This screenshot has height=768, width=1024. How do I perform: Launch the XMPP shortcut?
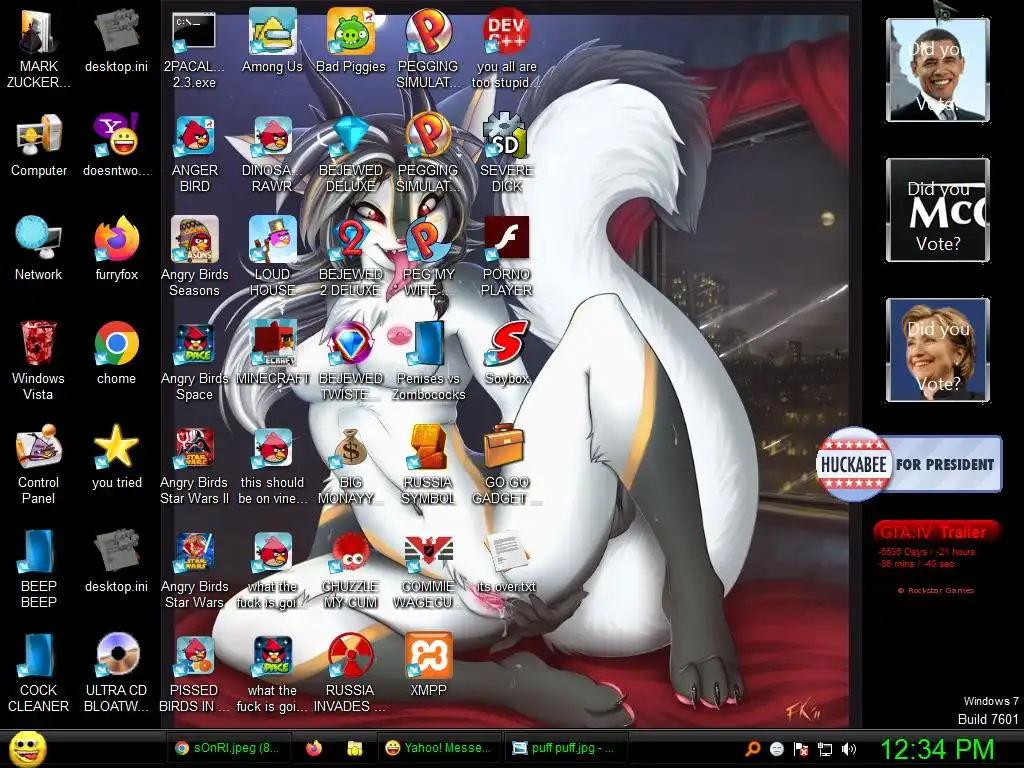coord(428,665)
